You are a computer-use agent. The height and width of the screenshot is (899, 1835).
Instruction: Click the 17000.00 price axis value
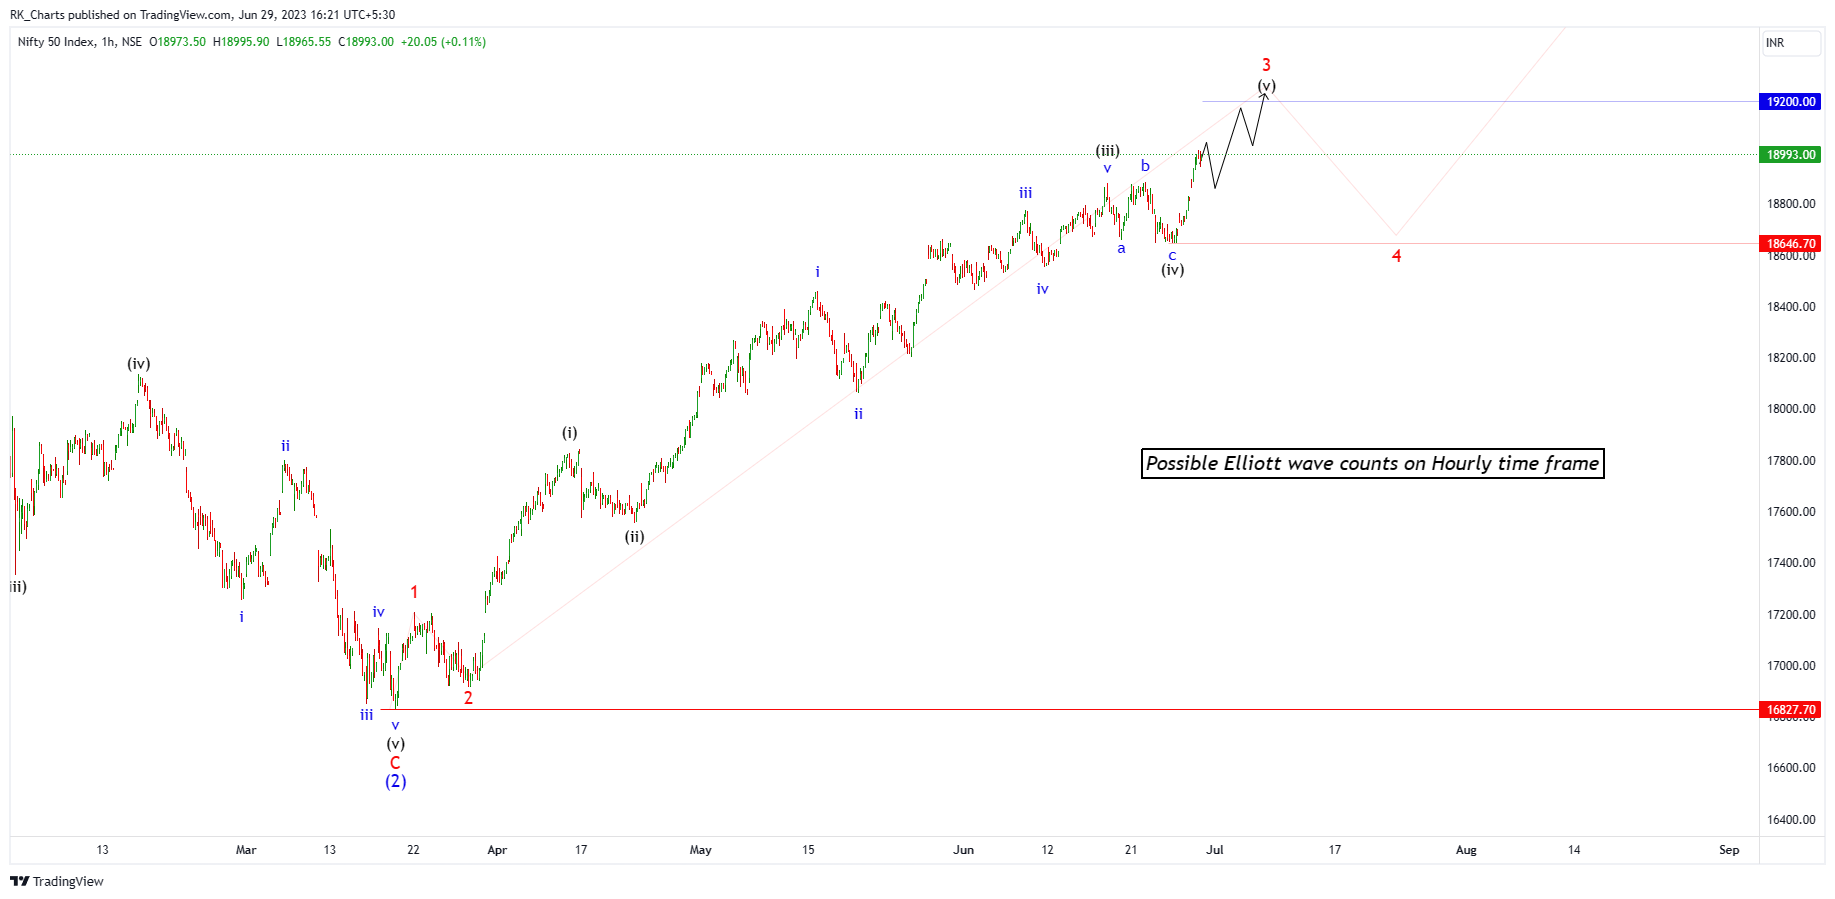1791,666
